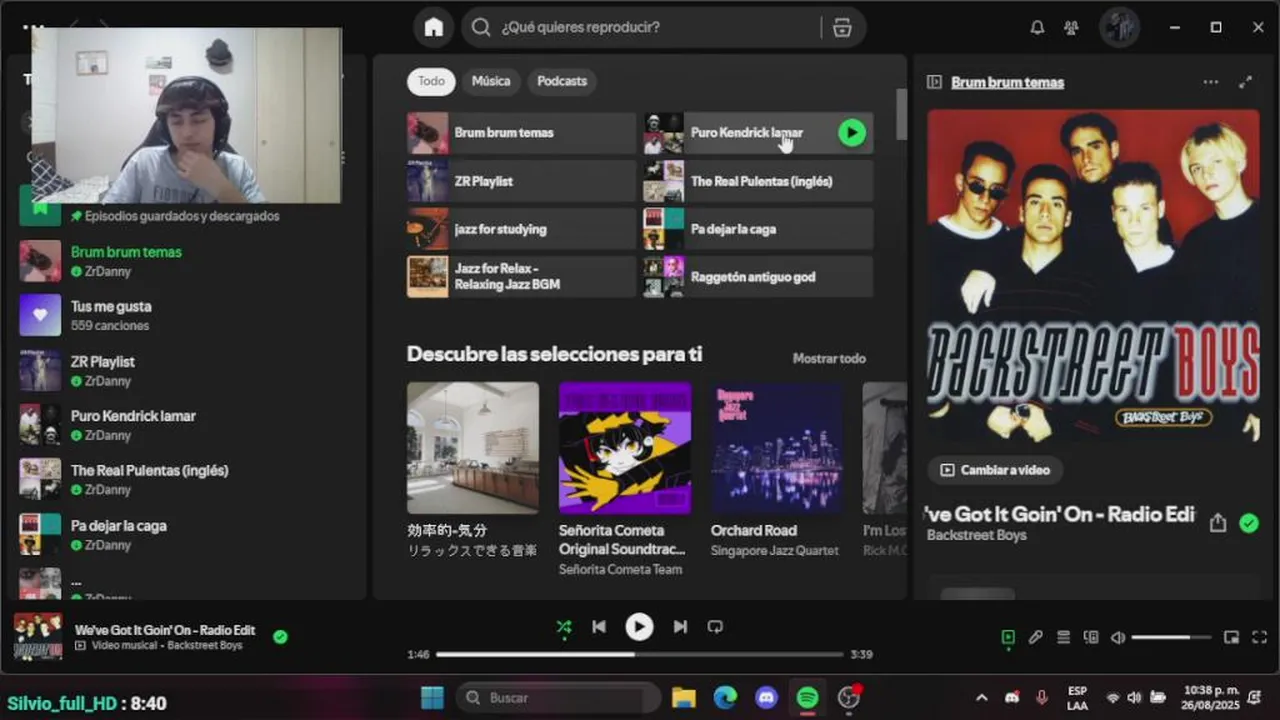Open the Browse icon in search bar
Image resolution: width=1280 pixels, height=720 pixels.
[842, 27]
